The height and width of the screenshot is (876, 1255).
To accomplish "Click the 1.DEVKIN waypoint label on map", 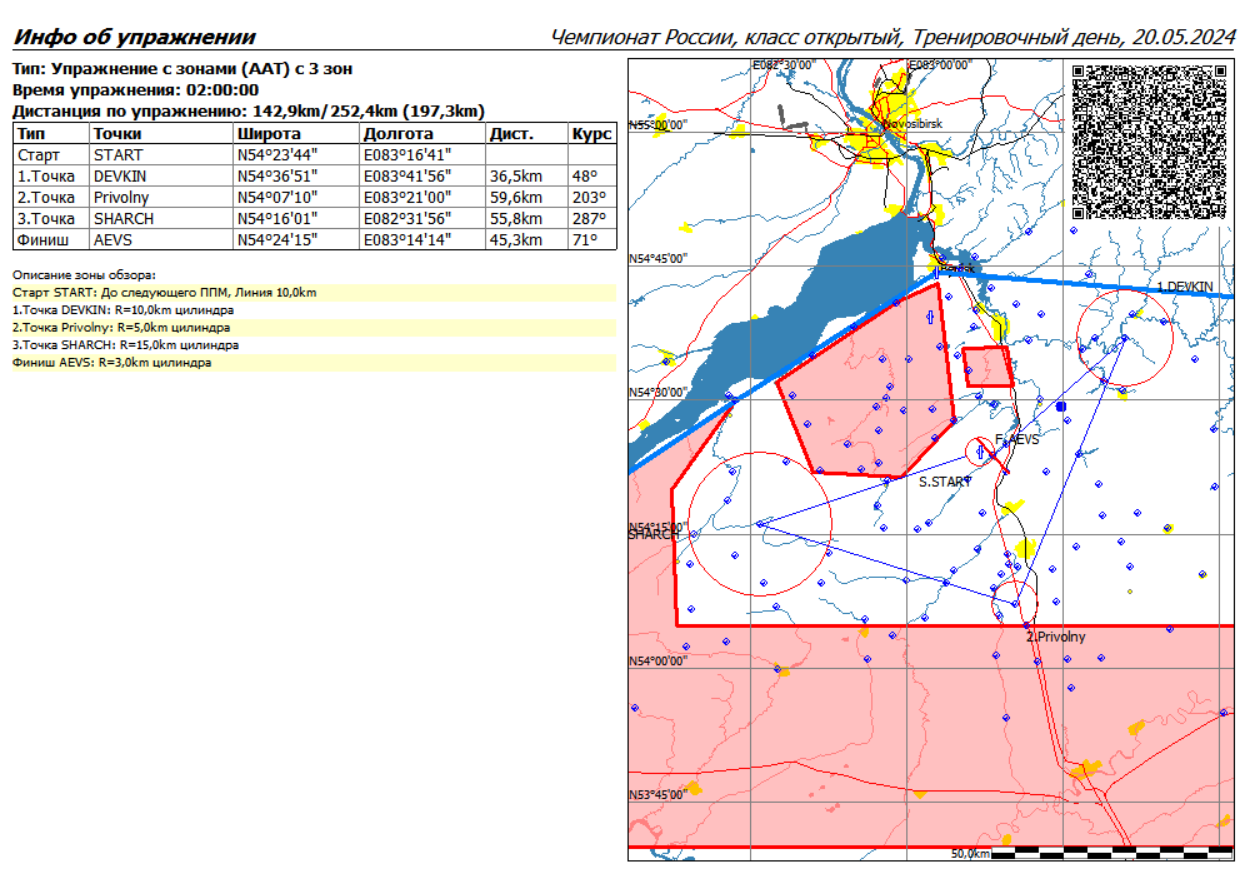I will 1184,287.
